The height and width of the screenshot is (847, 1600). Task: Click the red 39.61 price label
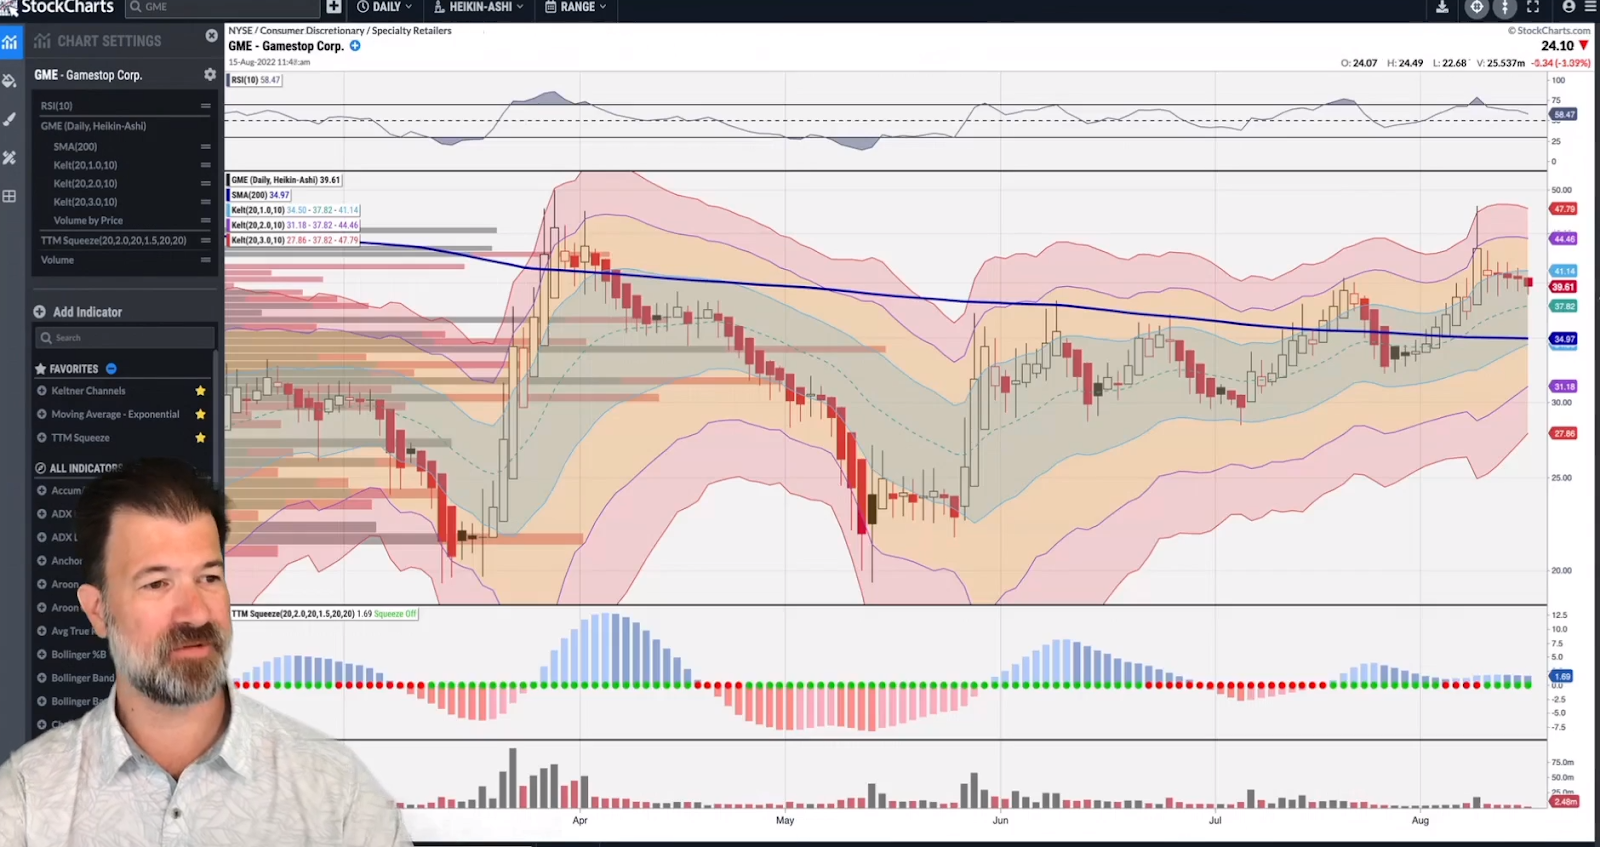tap(1563, 287)
